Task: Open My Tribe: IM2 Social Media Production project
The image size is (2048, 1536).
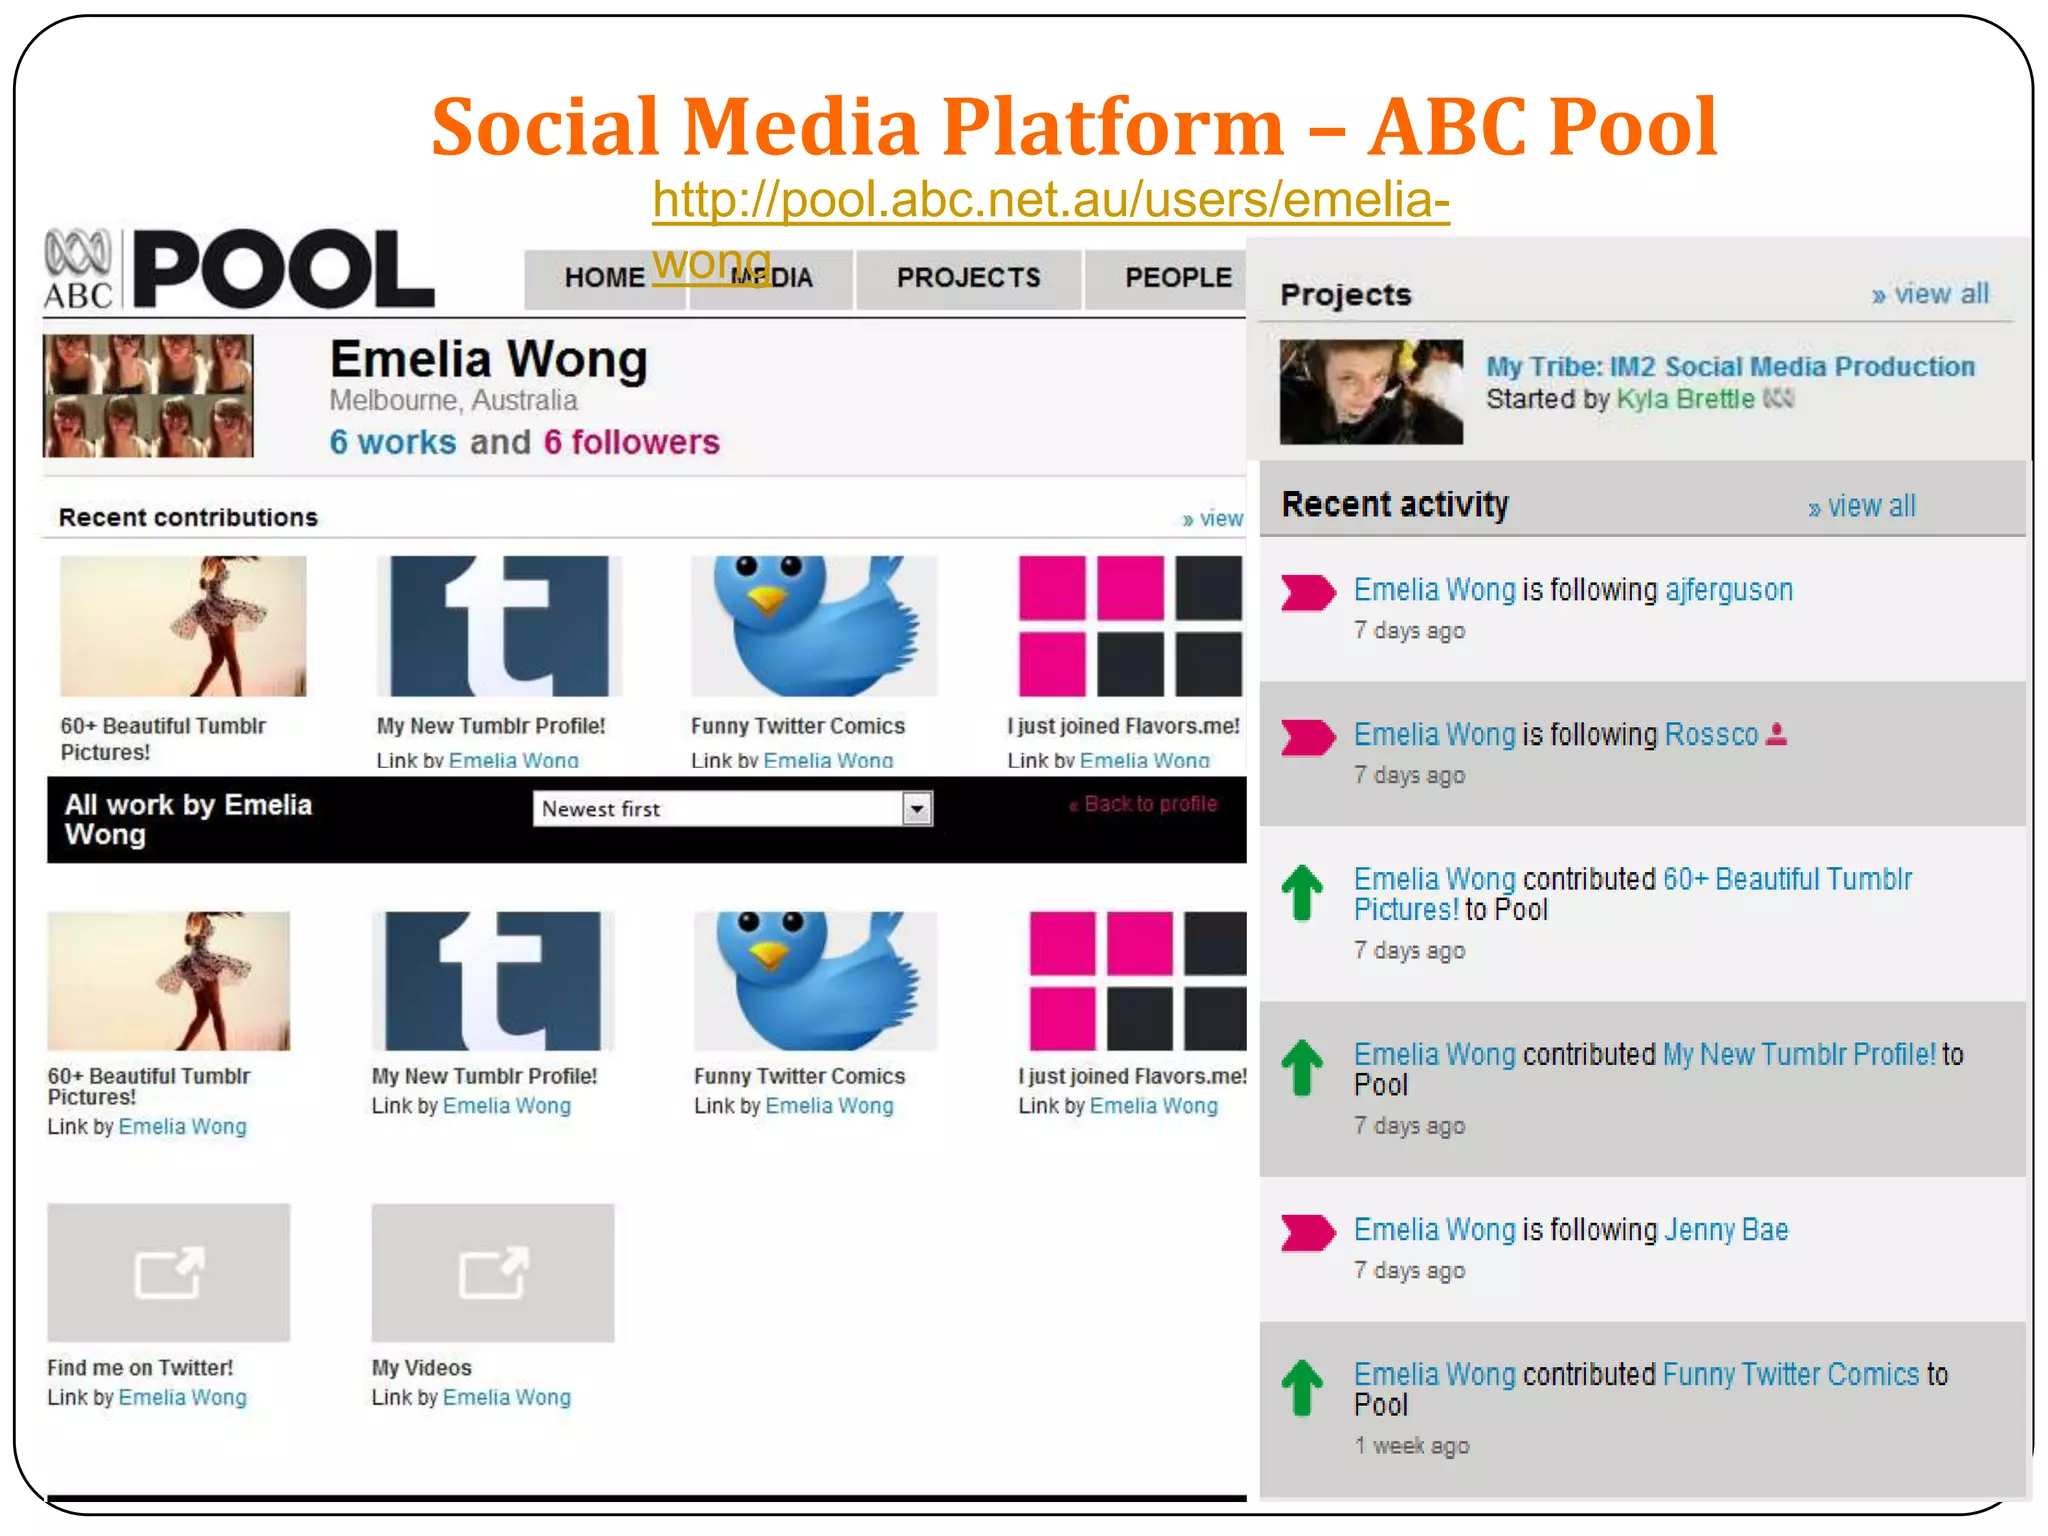Action: click(x=1730, y=366)
